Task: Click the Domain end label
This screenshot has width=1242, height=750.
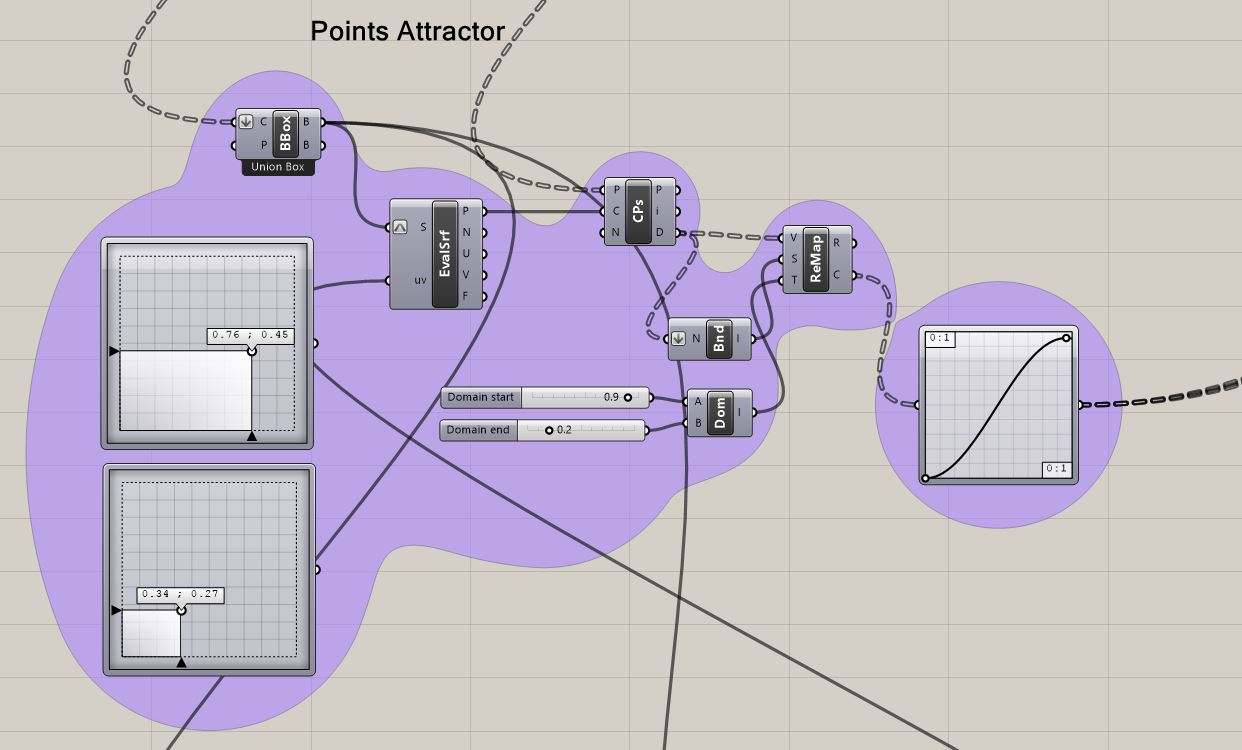Action: coord(478,430)
